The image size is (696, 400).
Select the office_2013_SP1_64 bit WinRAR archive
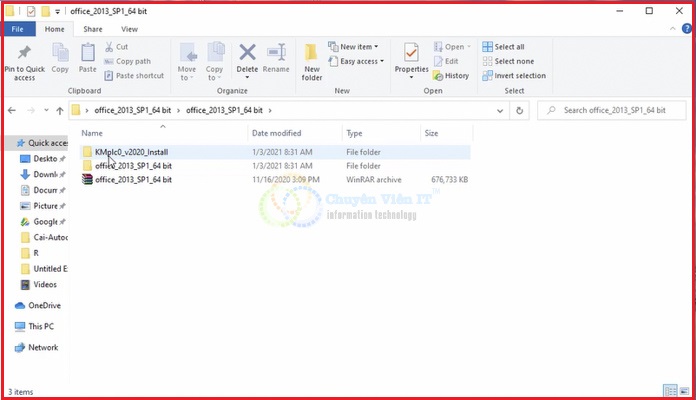pyautogui.click(x=275, y=180)
